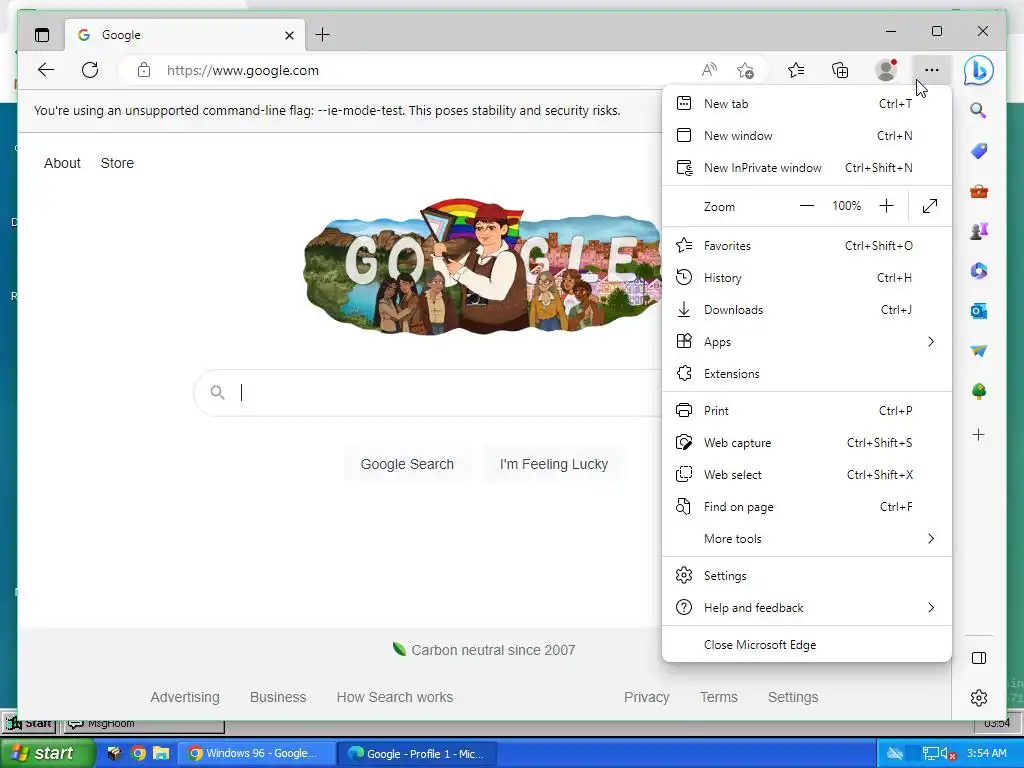Screen dimensions: 1024x768
Task: Open the sidebar Tools briefcase icon
Action: pos(978,191)
